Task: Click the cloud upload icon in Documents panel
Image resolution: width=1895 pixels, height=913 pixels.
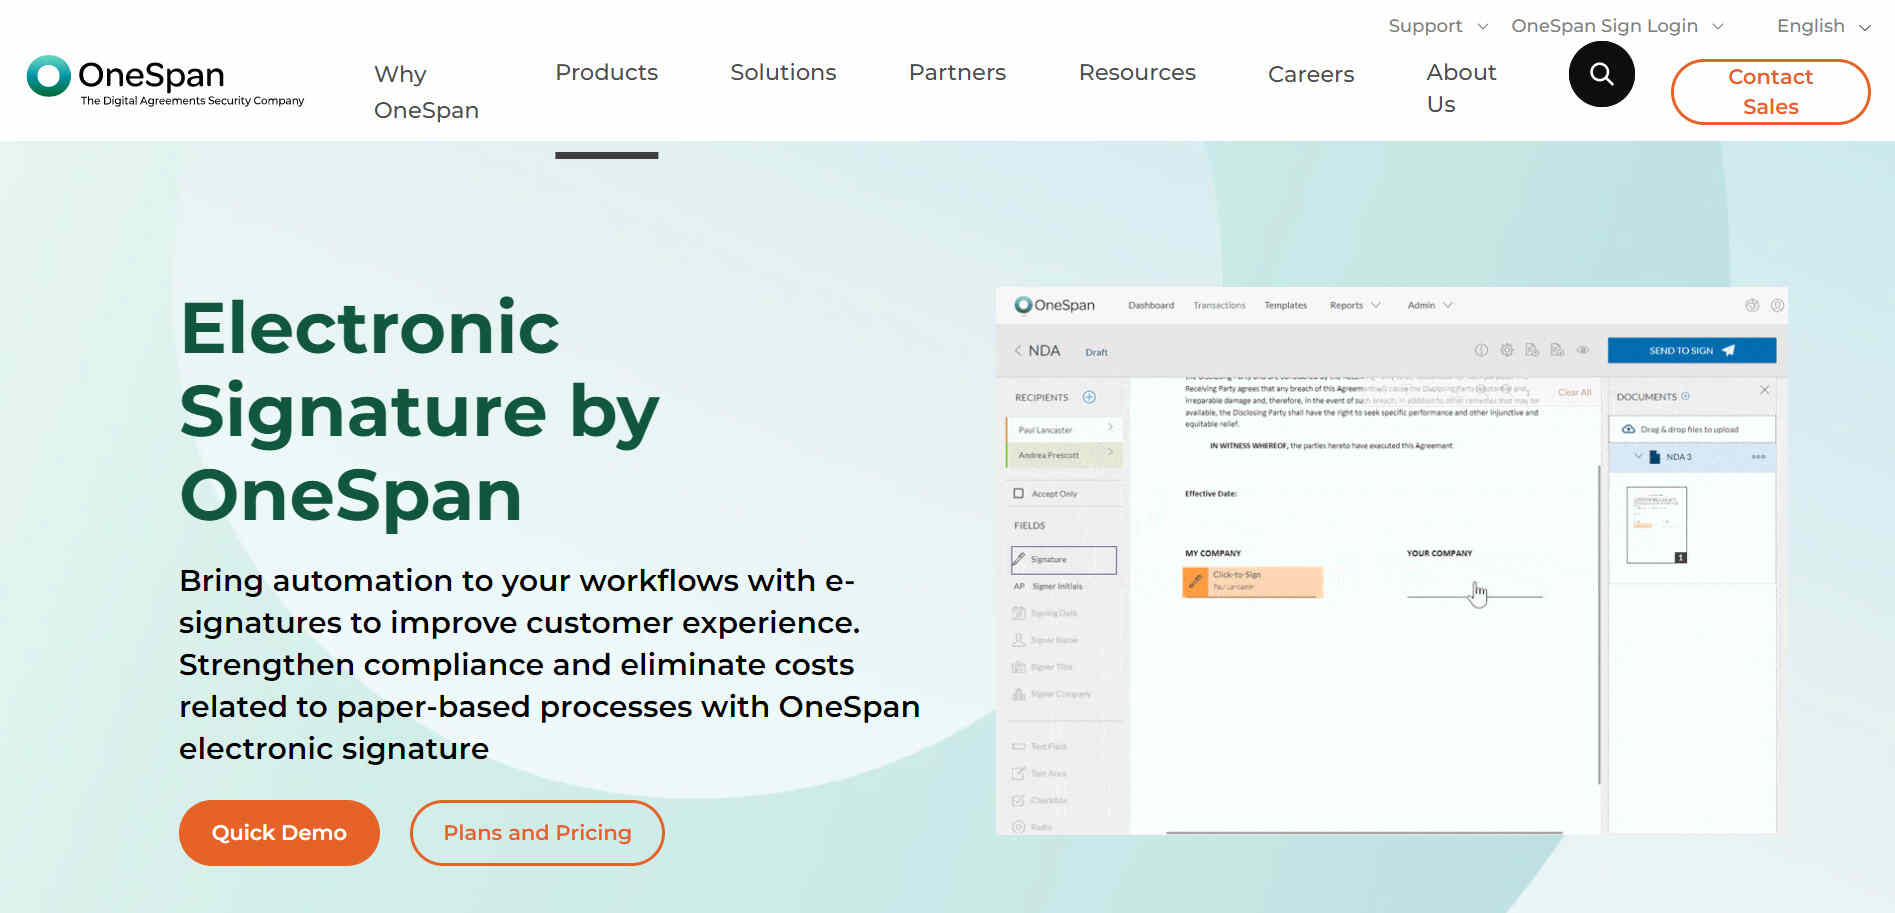Action: click(1630, 428)
